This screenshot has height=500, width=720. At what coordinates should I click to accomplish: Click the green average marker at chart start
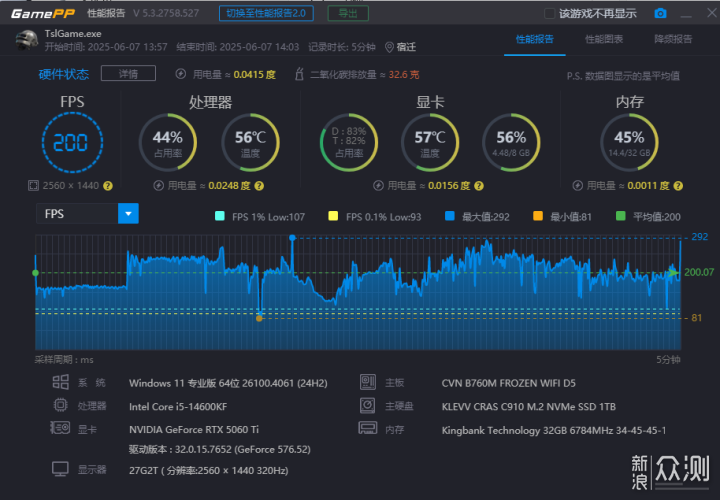(35, 273)
